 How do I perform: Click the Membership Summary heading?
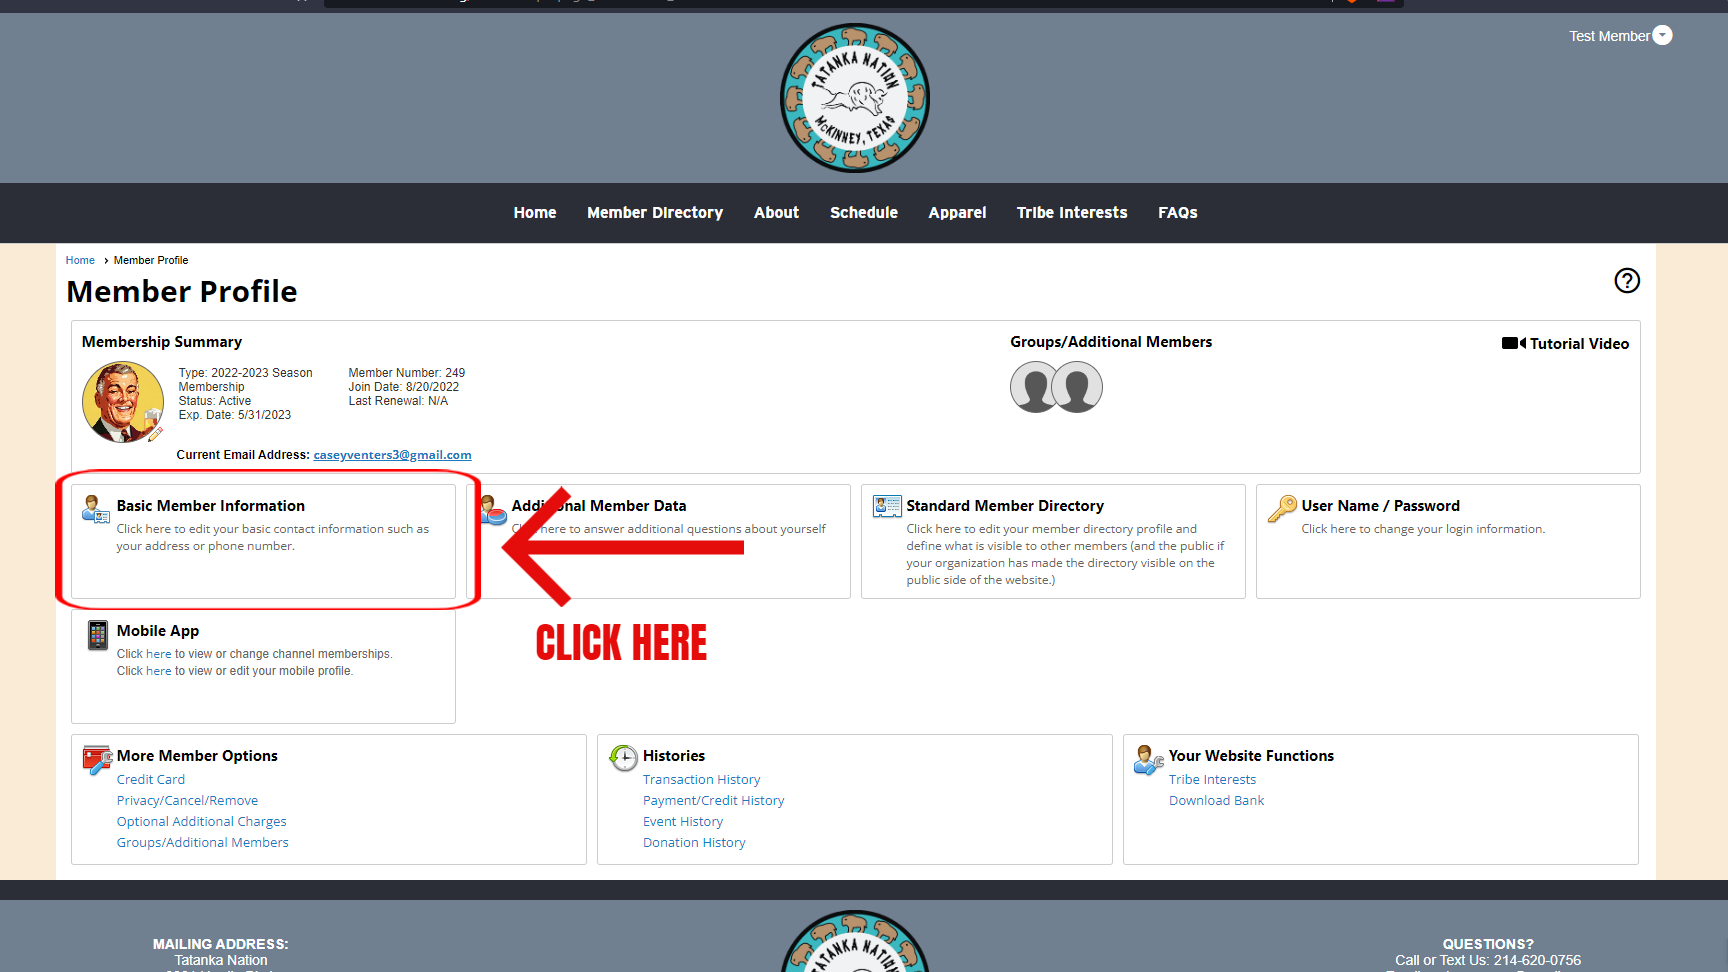click(x=162, y=342)
